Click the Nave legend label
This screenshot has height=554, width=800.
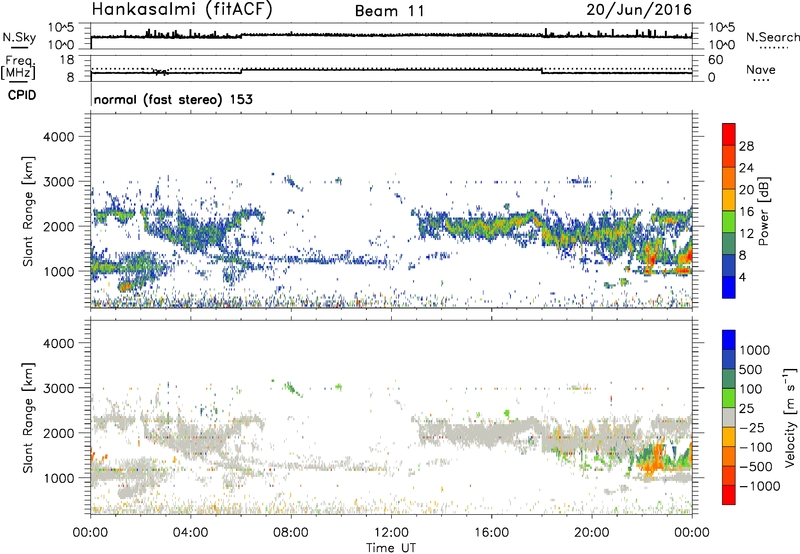pos(761,70)
